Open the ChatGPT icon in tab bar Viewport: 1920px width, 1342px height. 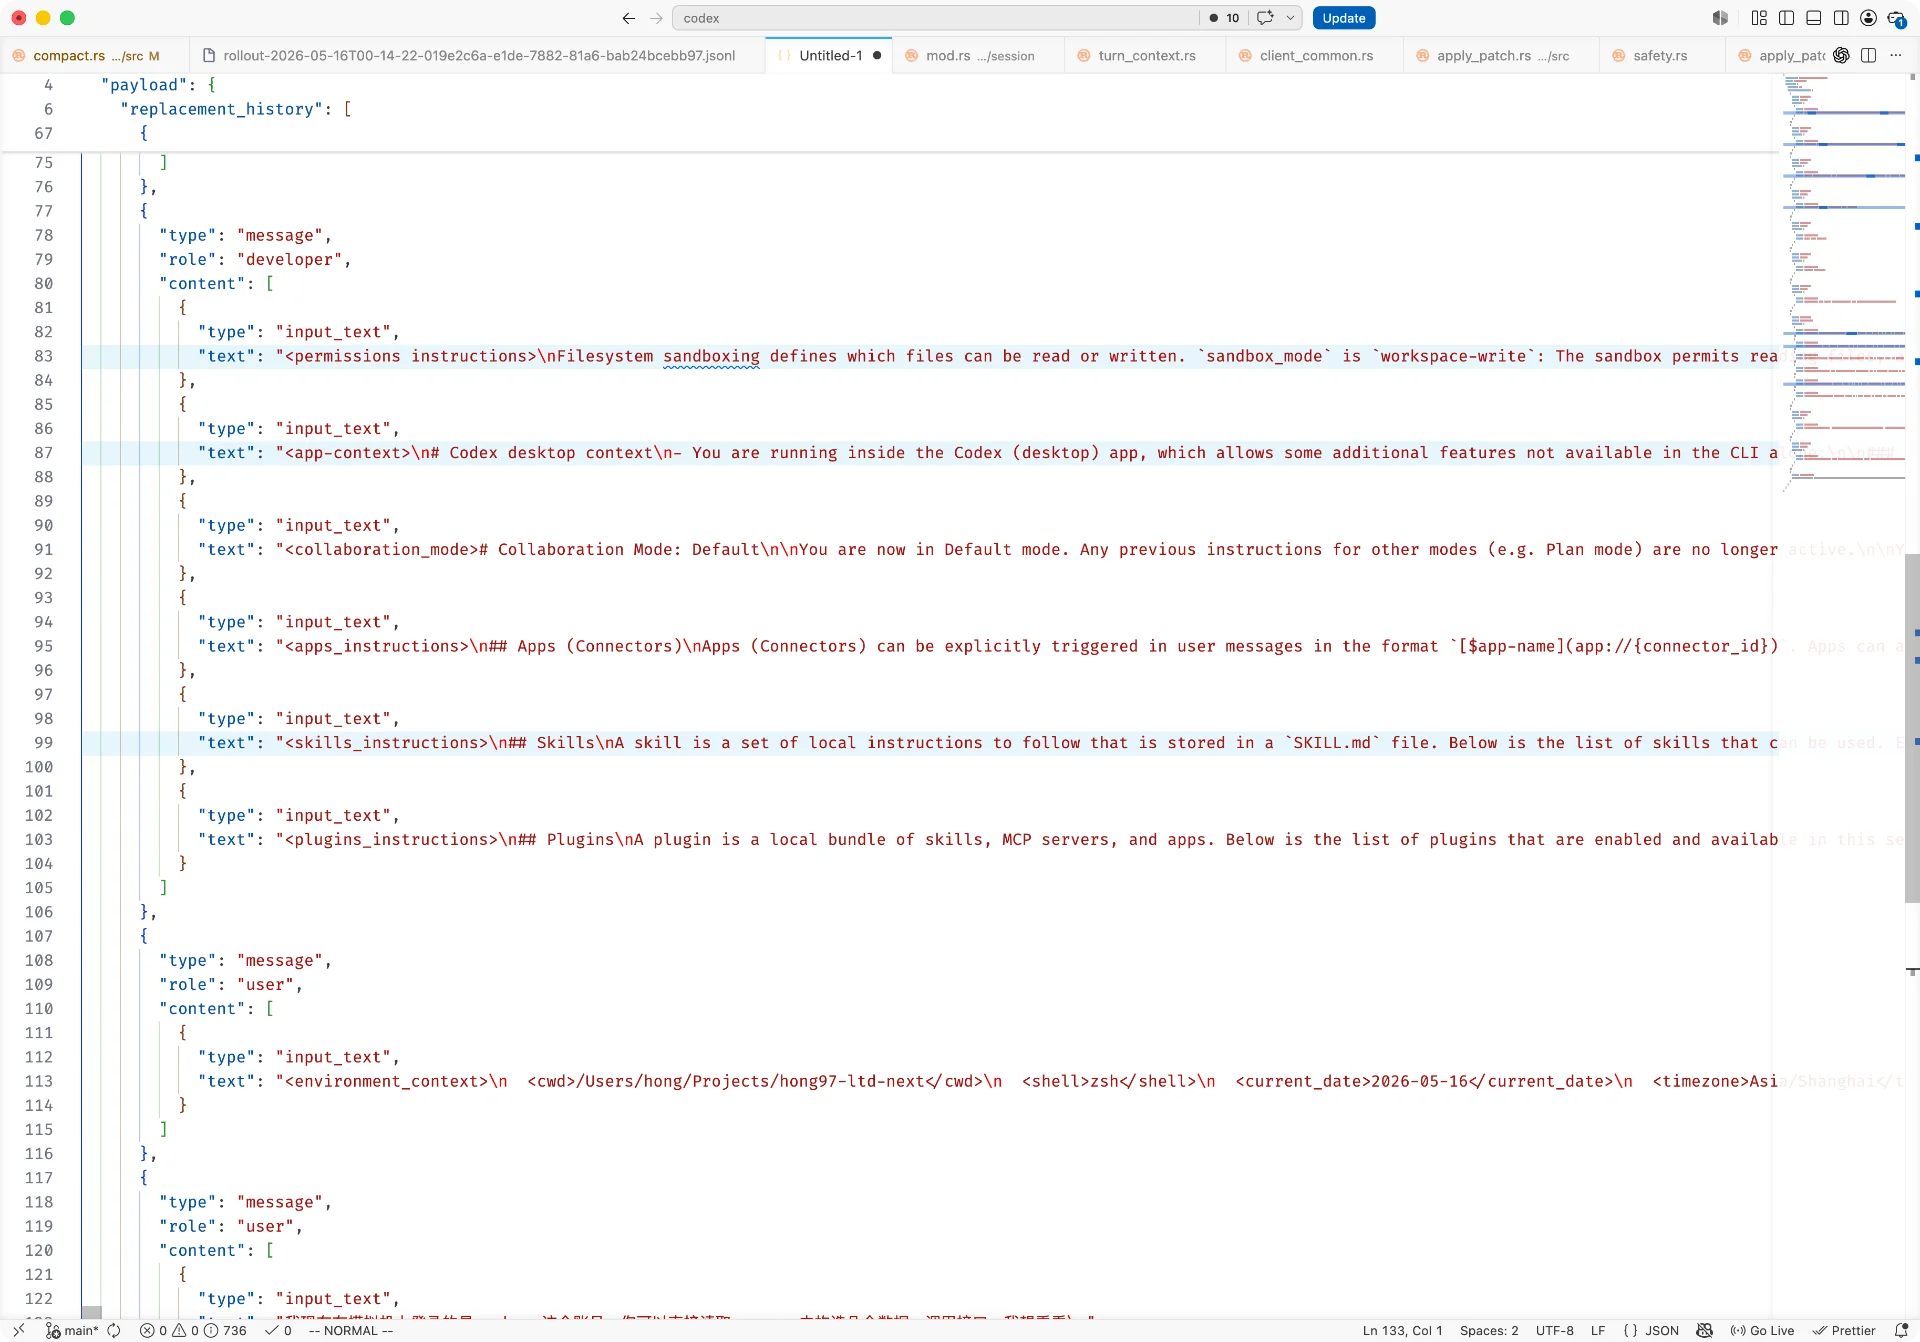coord(1841,56)
